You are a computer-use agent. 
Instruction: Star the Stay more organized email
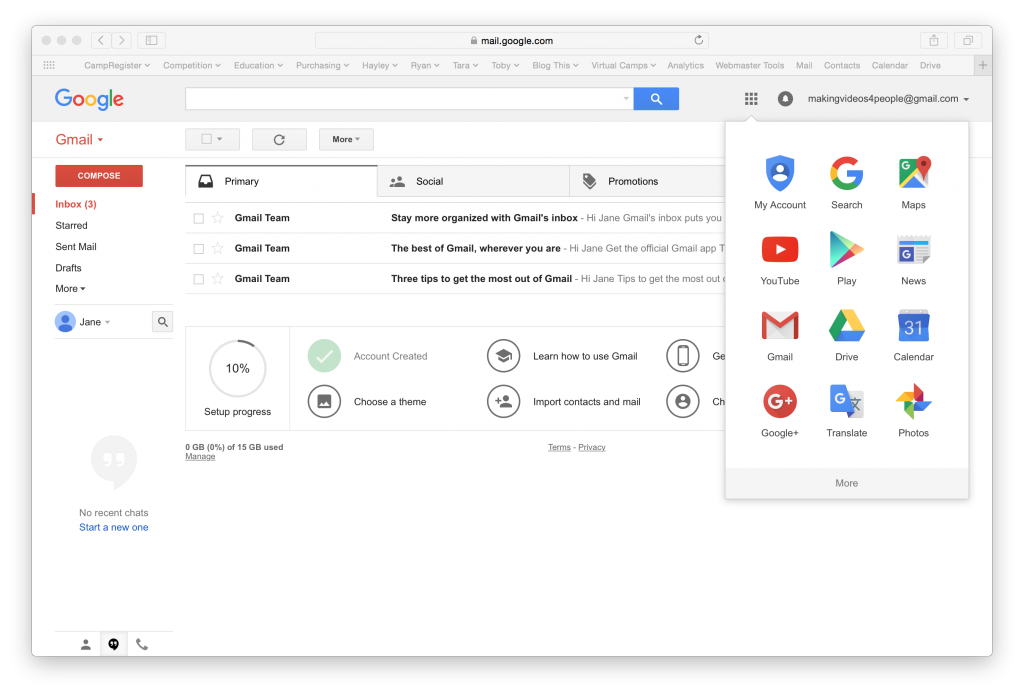coord(217,217)
